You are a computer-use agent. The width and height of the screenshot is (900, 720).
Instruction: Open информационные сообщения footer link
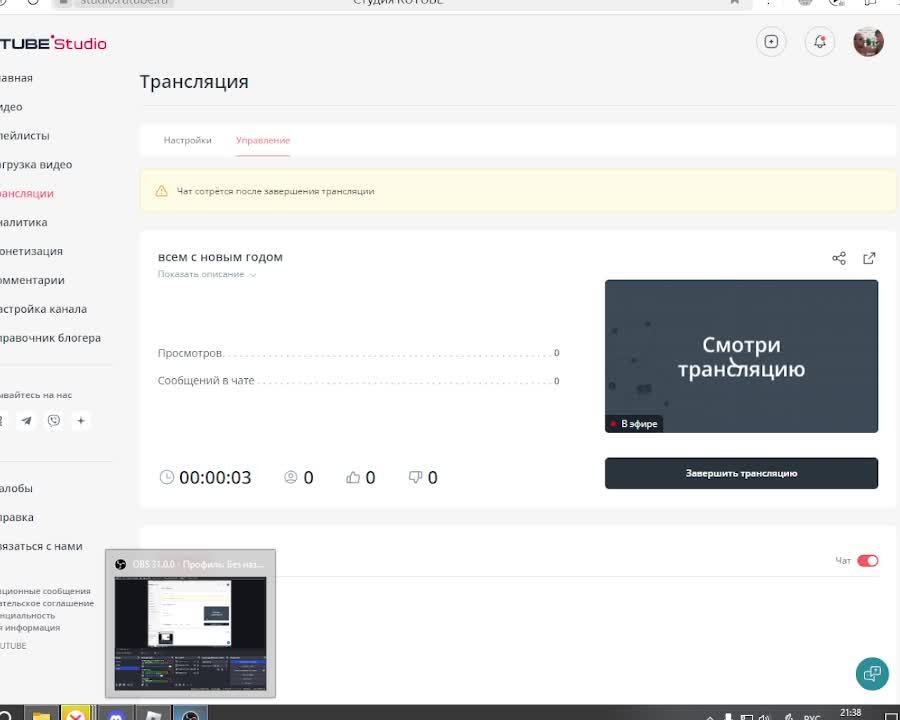click(x=45, y=591)
